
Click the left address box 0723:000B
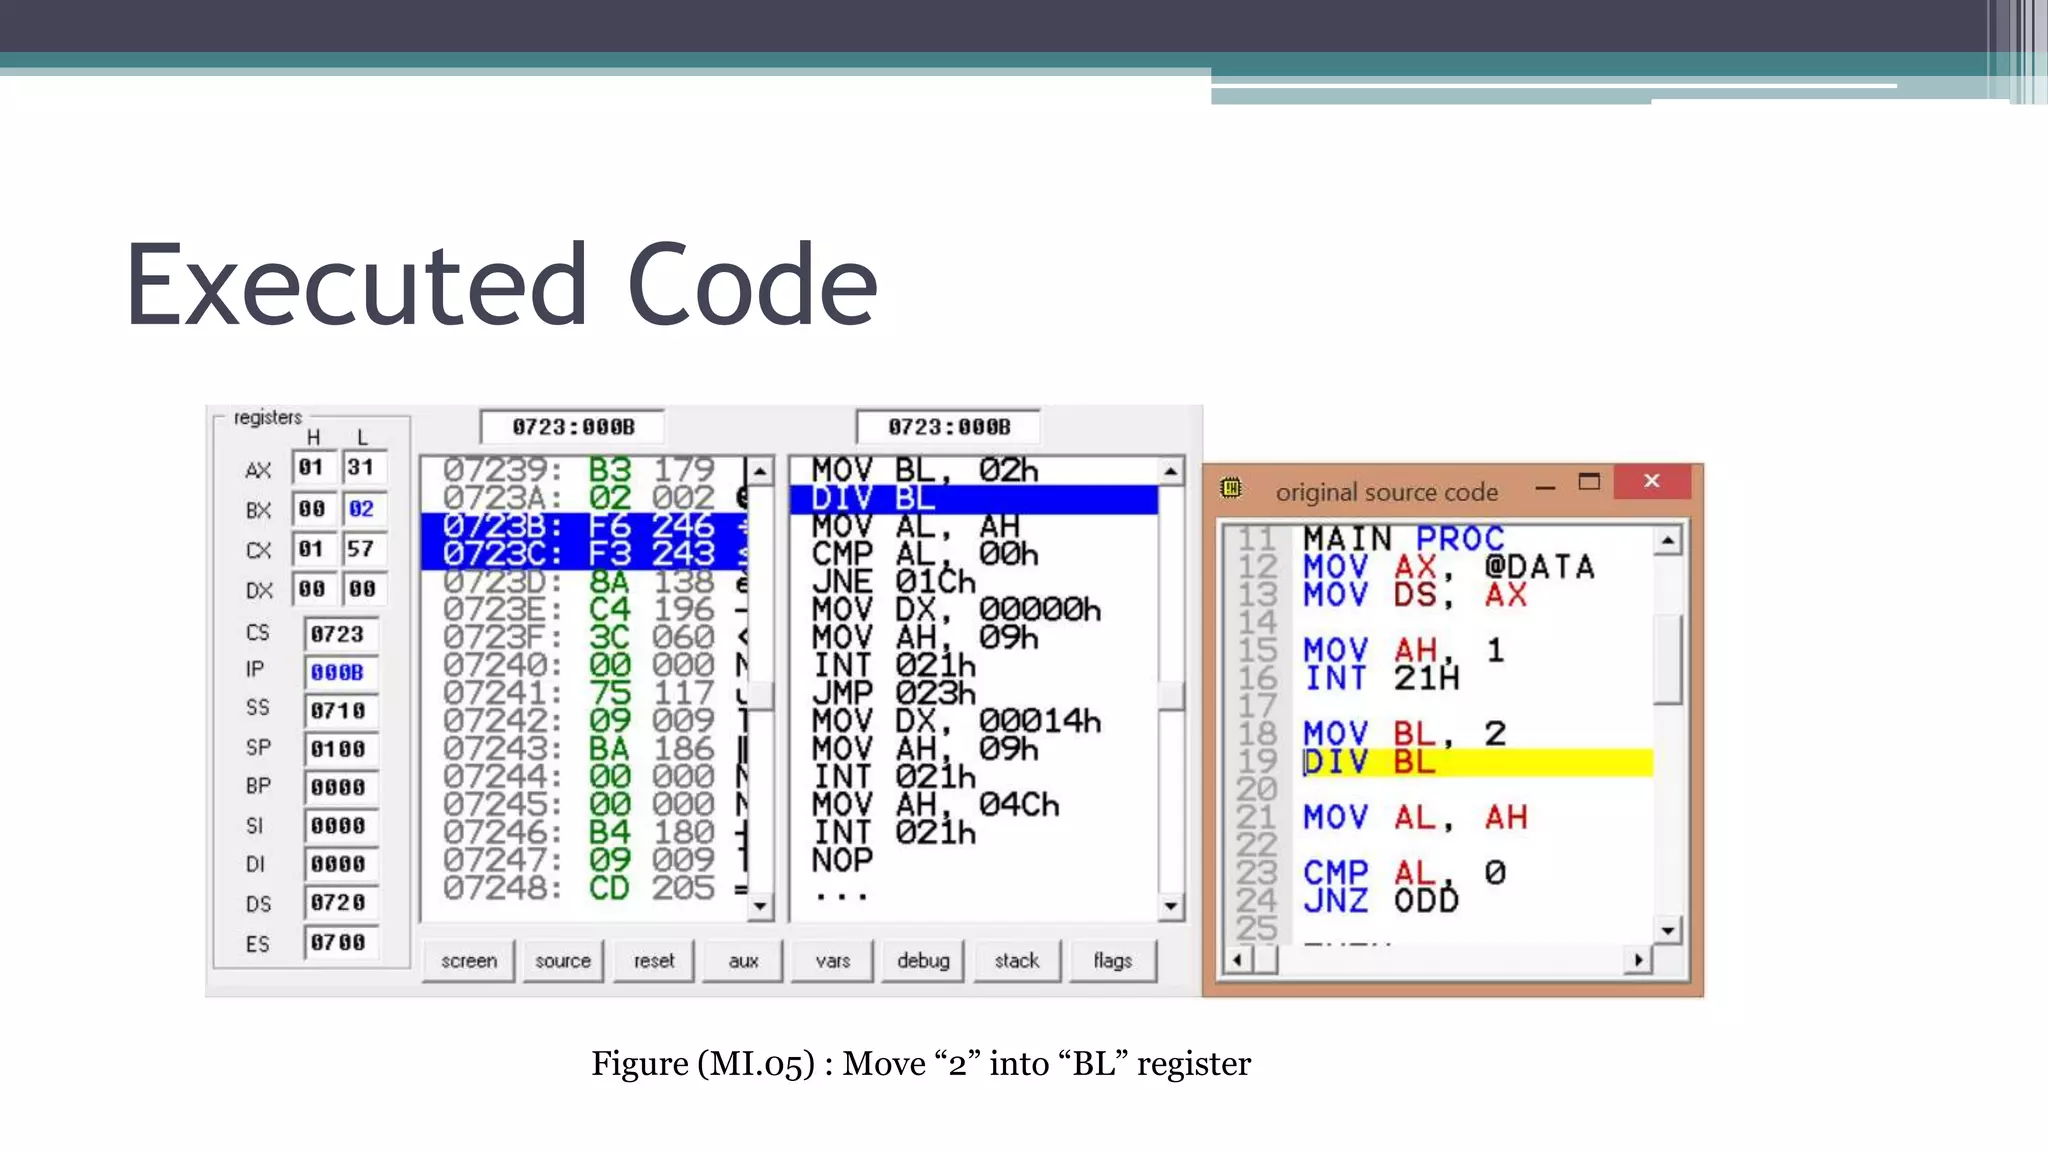click(573, 427)
